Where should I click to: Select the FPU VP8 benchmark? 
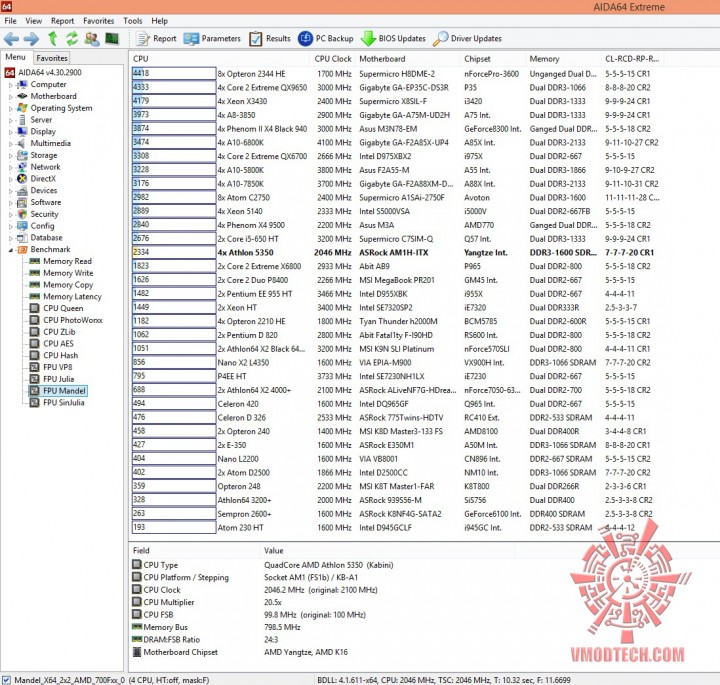[58, 367]
